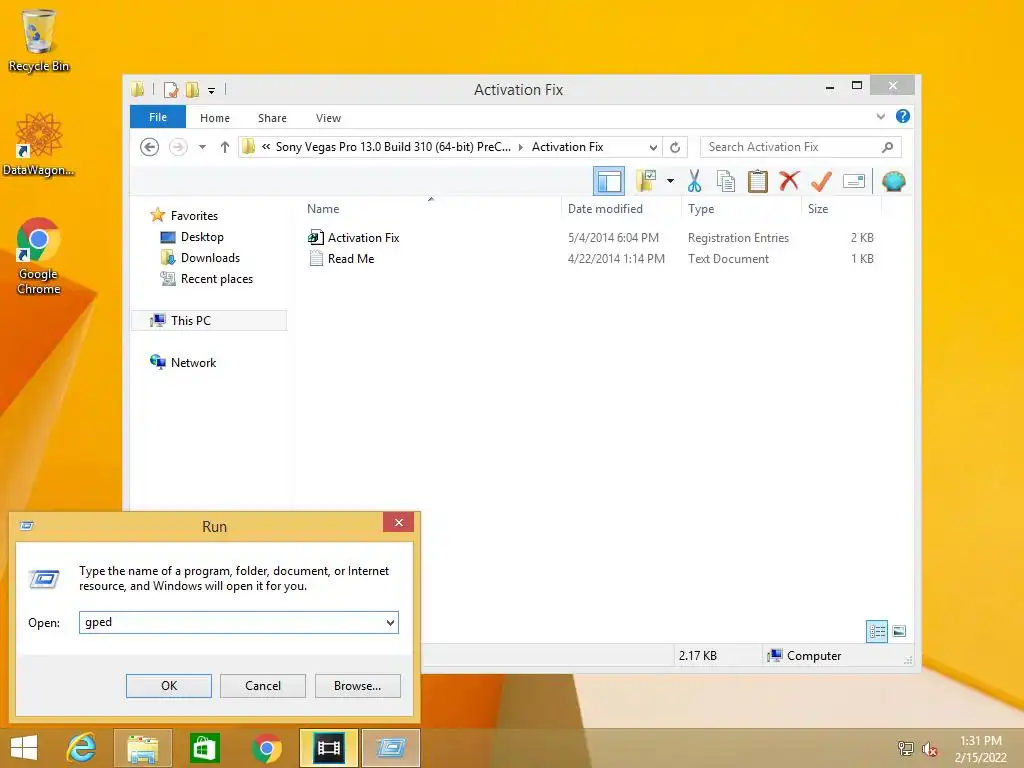1024x768 pixels.
Task: Open the Share ribbon tab
Action: tap(272, 118)
